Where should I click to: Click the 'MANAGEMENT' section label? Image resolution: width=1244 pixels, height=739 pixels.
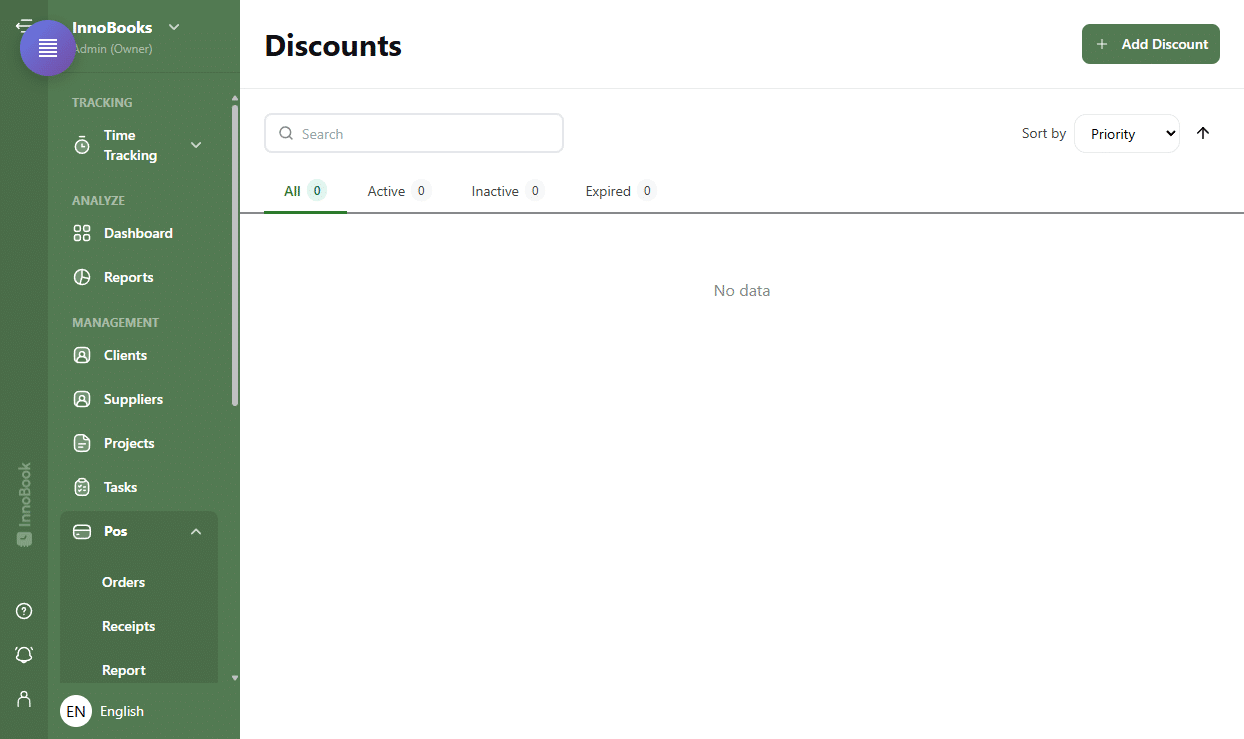tap(115, 322)
